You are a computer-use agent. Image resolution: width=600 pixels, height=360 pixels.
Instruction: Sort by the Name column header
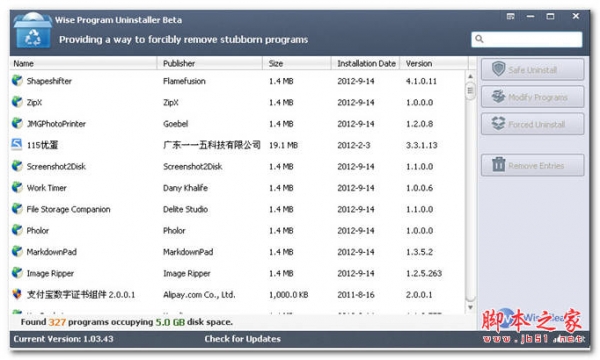[x=83, y=64]
